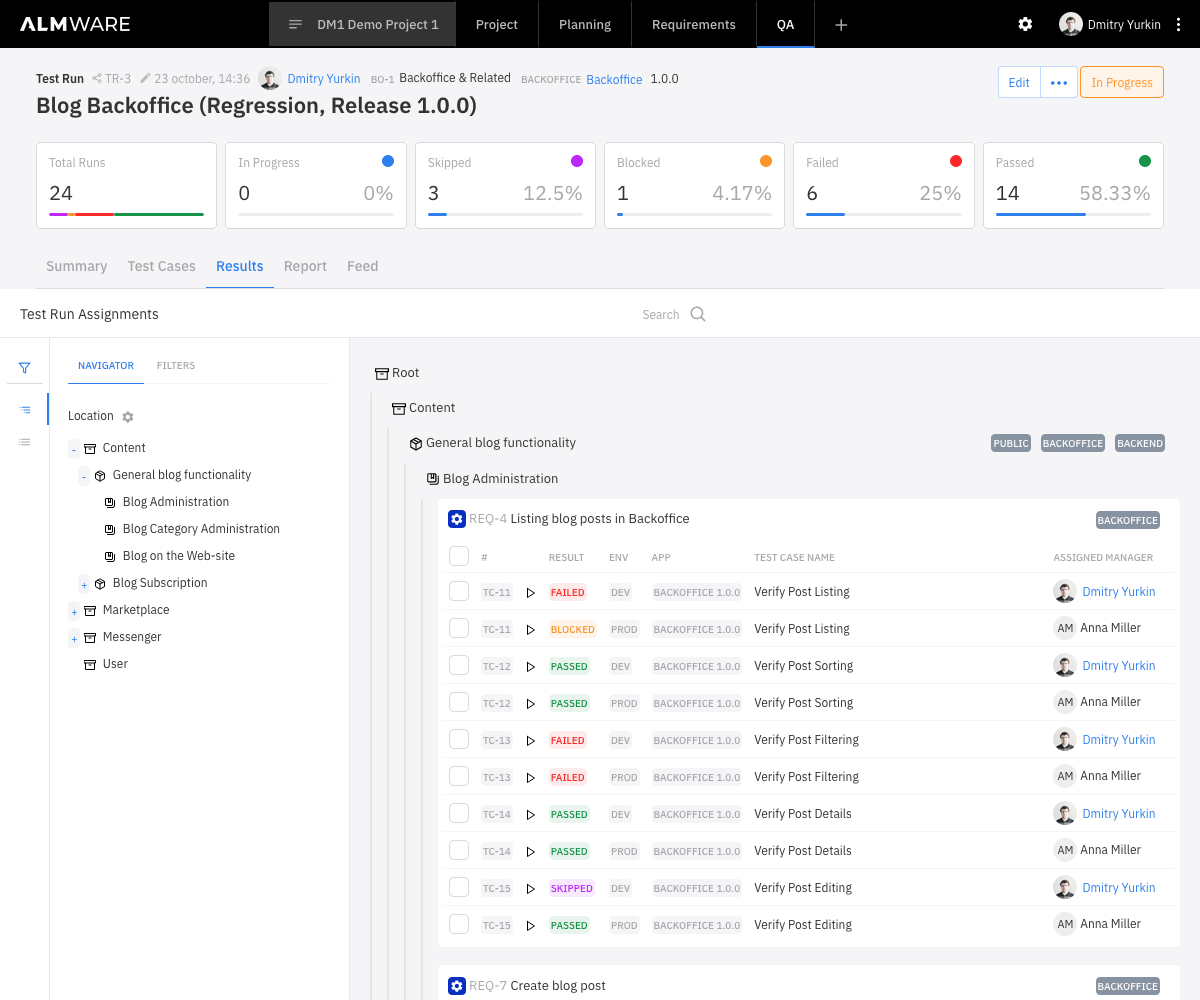Click the search magnifier icon
Screen dimensions: 1200x1000
698,314
